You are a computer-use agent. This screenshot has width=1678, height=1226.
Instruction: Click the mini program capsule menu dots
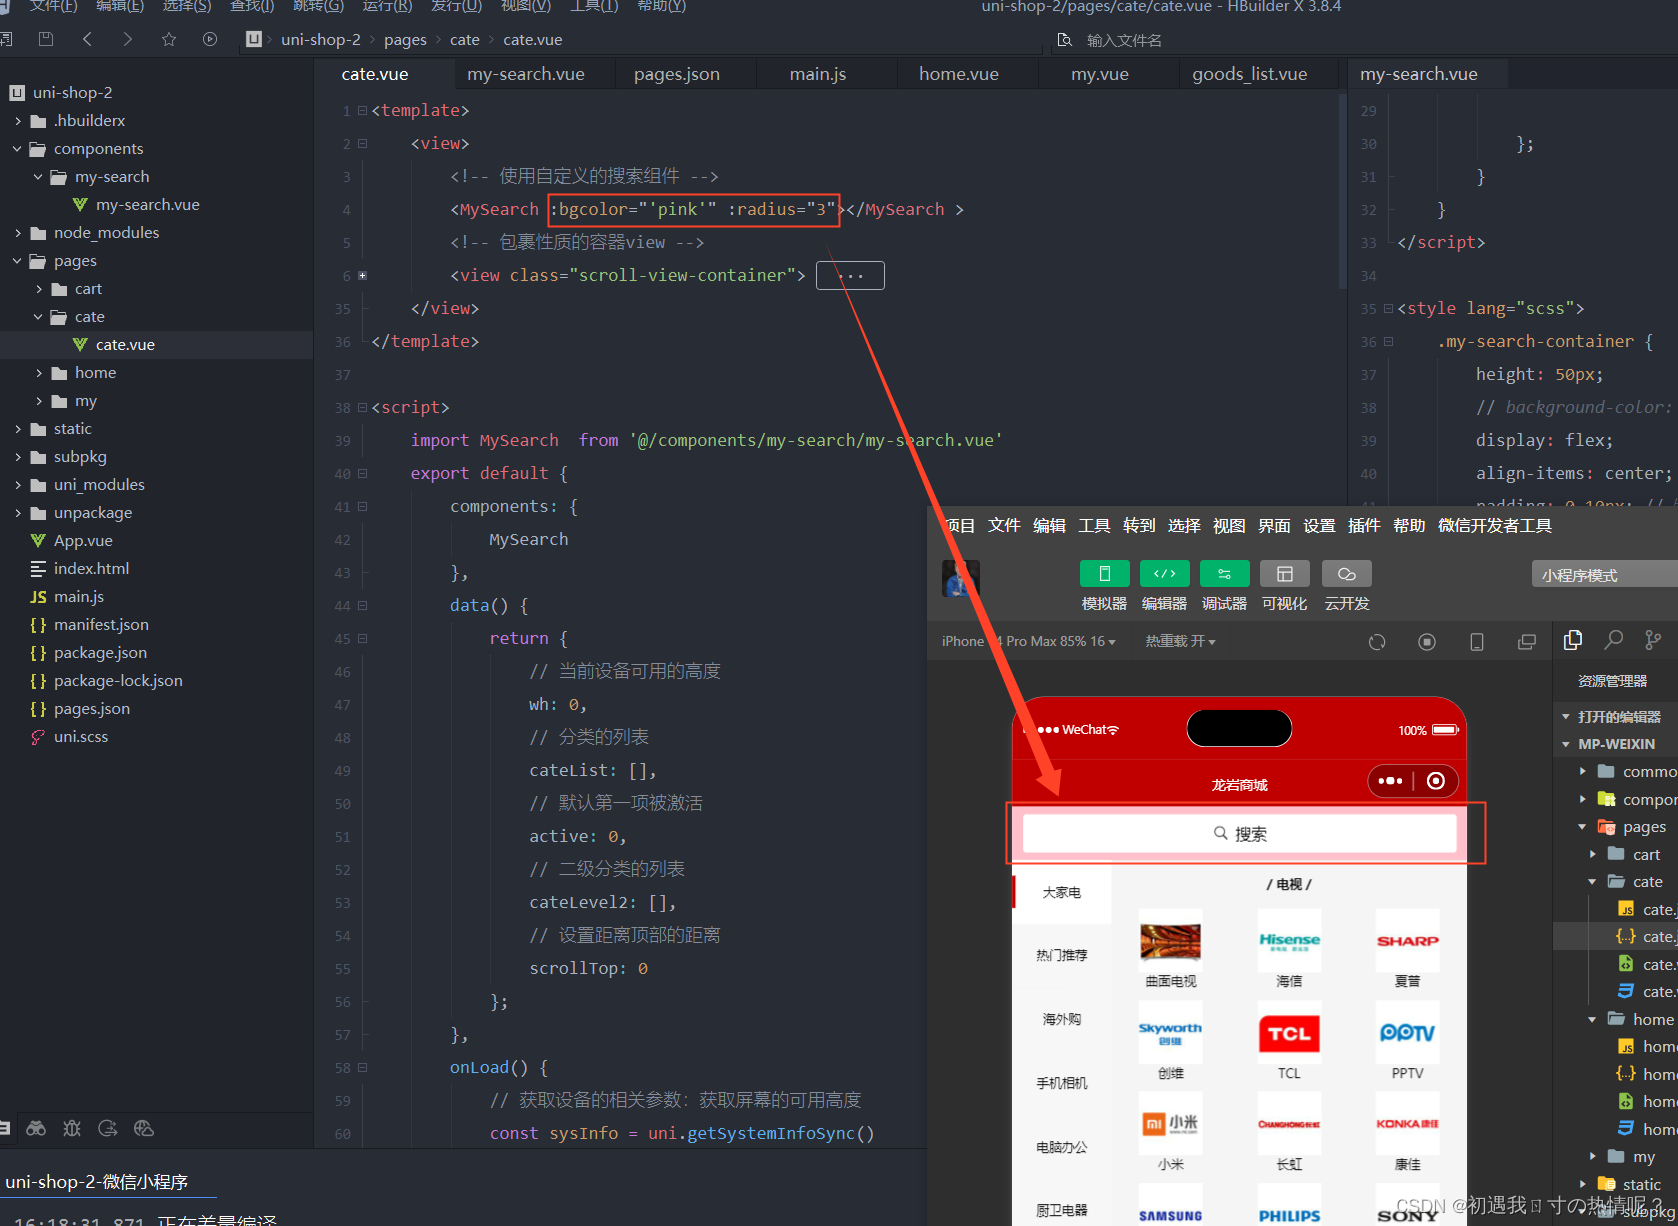click(1390, 781)
